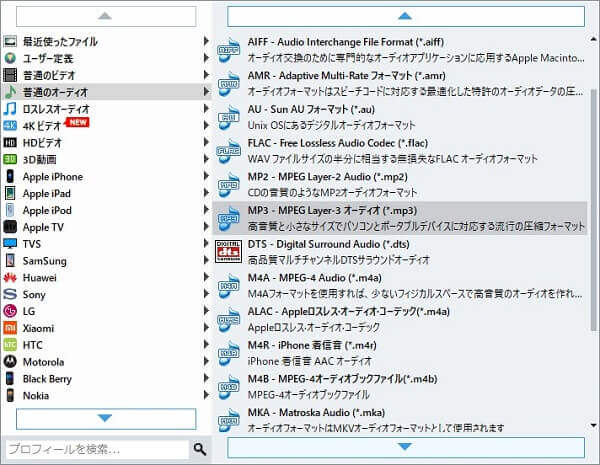Click the FLAC format icon
The height and width of the screenshot is (465, 600).
point(228,151)
